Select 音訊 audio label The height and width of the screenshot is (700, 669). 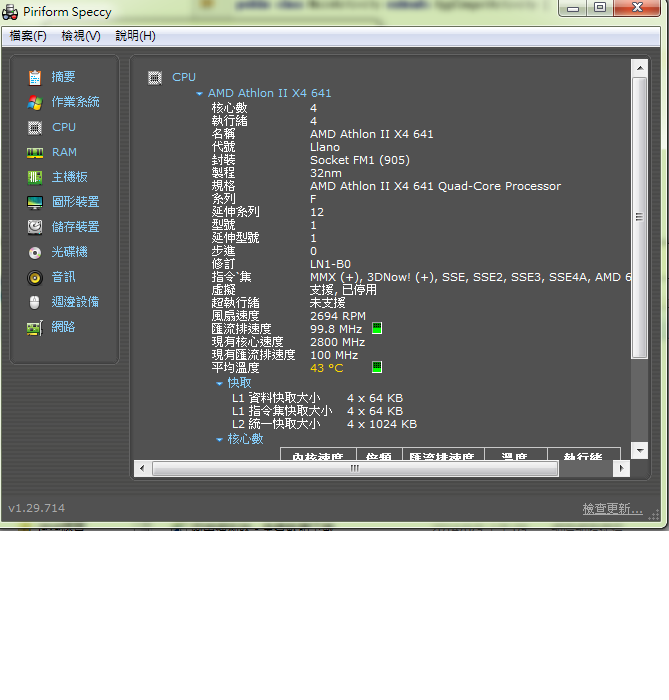63,277
